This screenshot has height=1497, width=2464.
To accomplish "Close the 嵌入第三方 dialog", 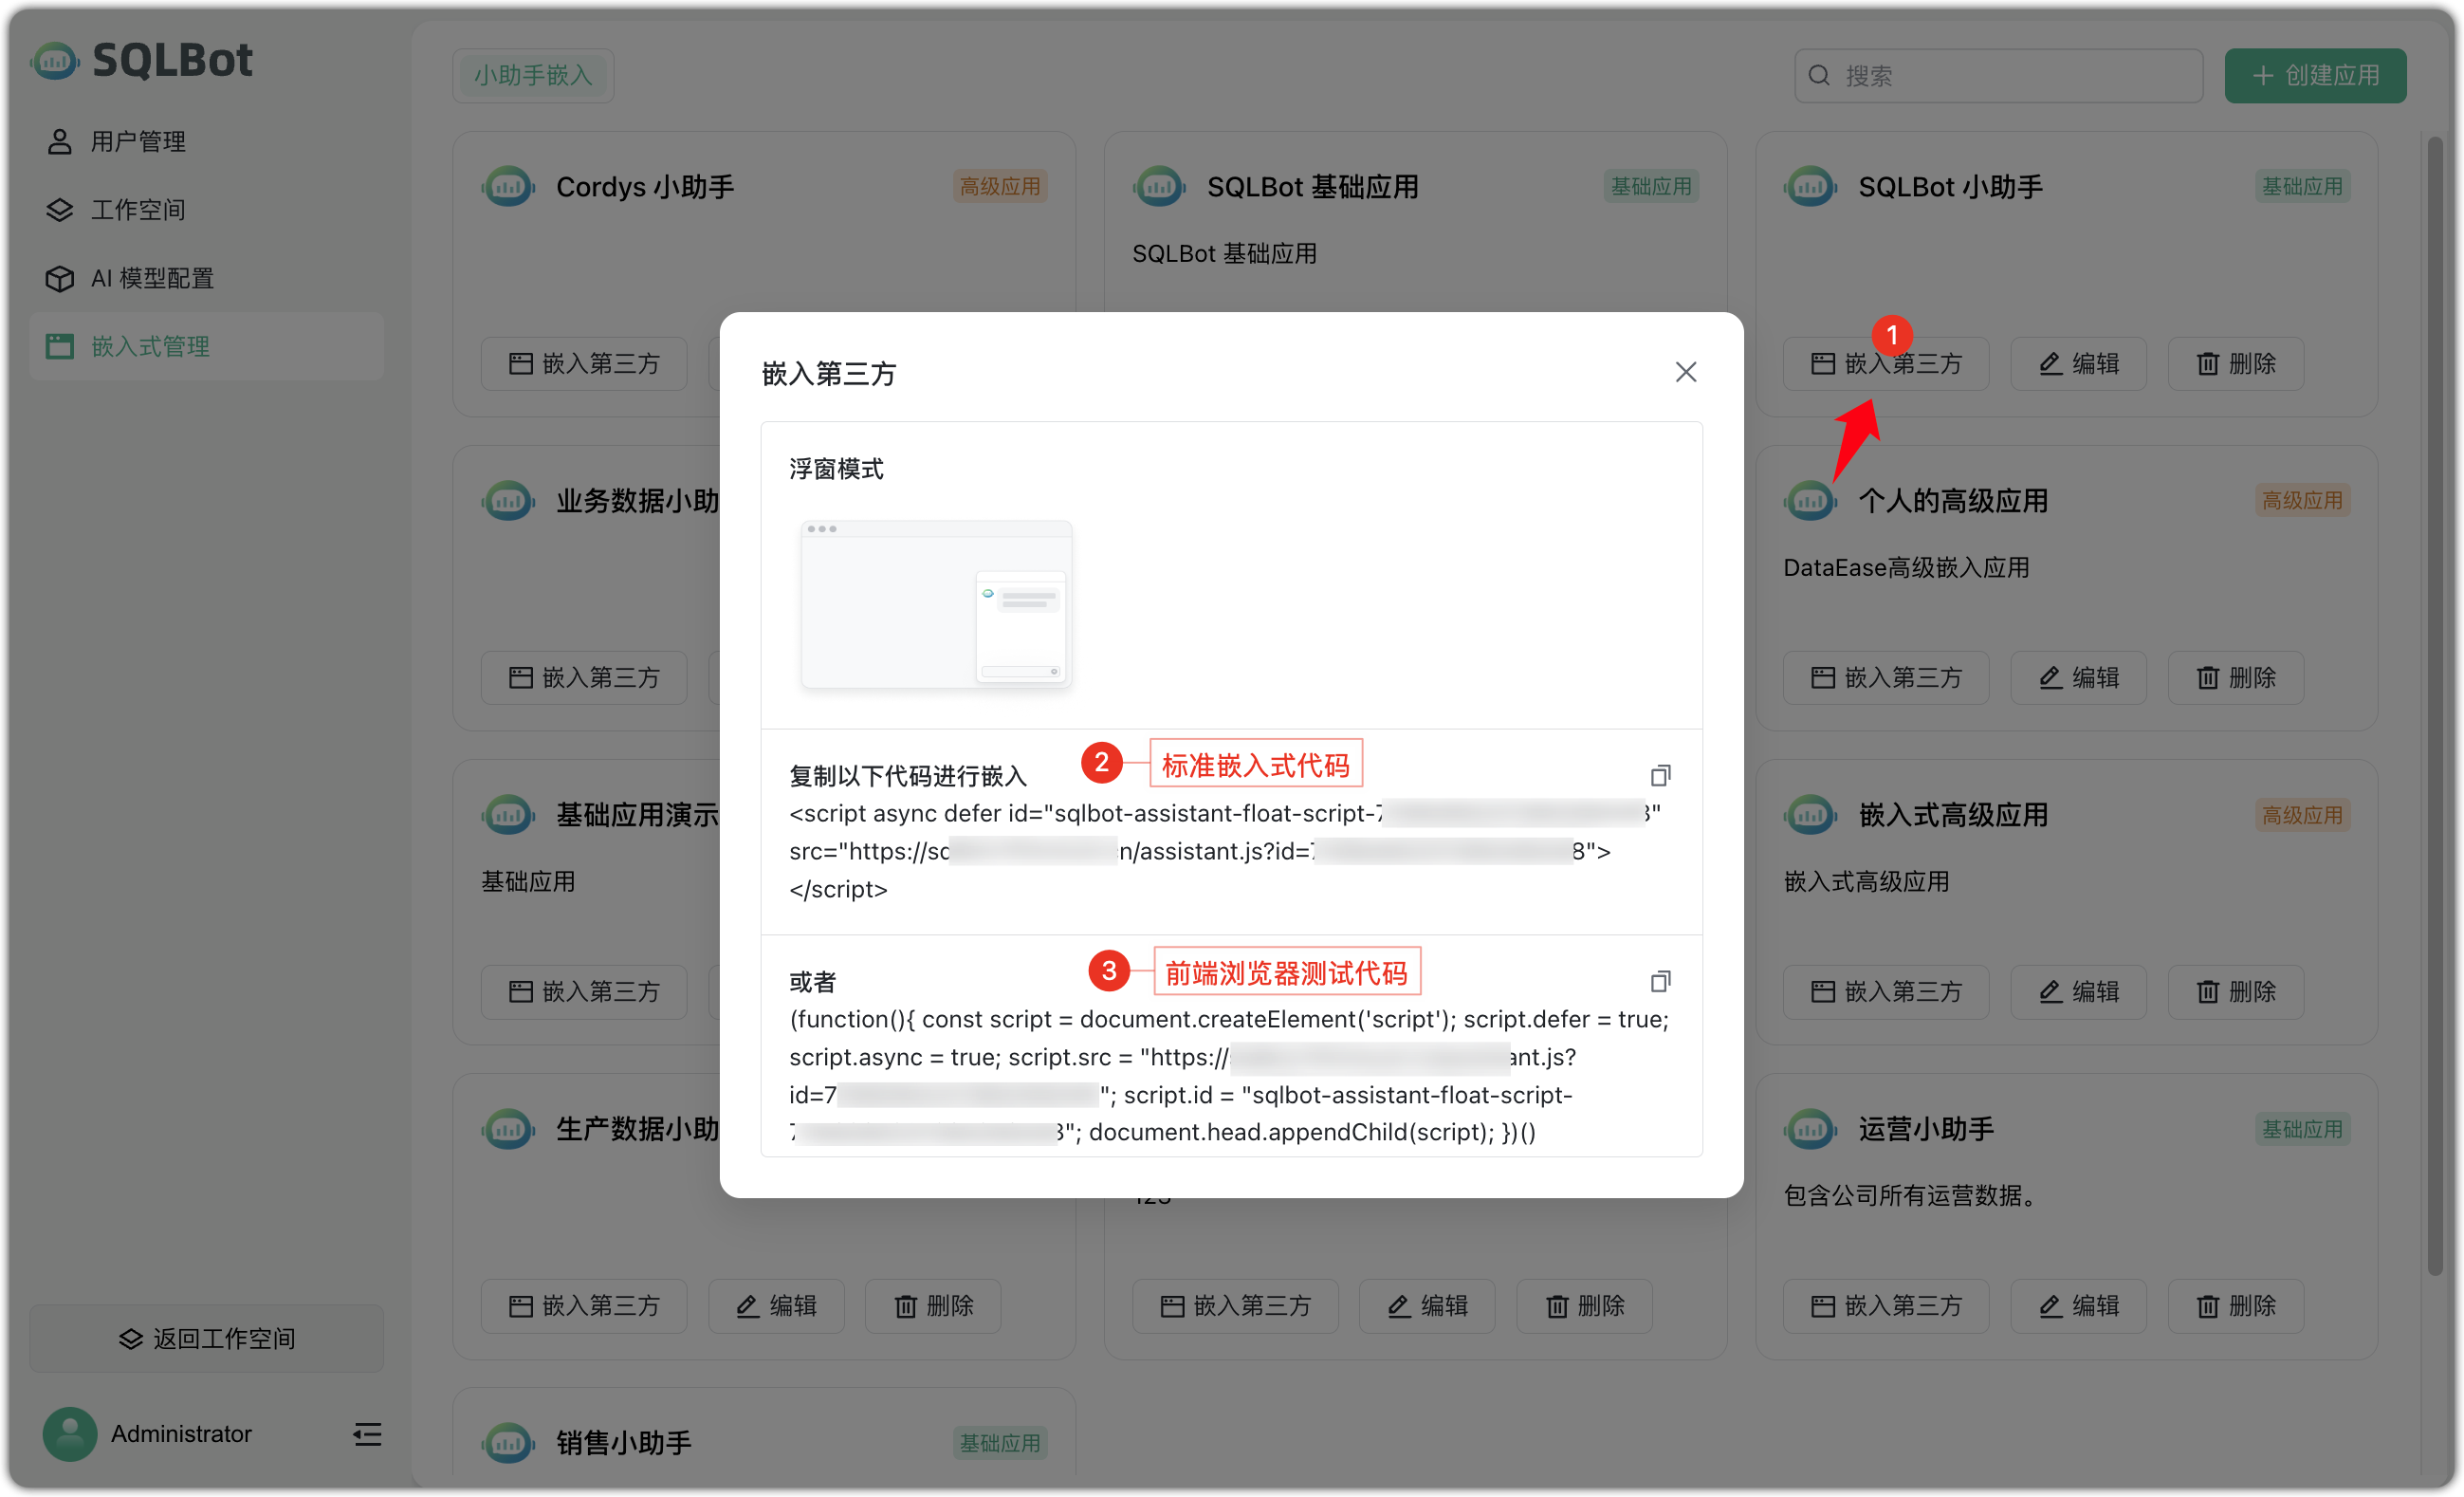I will pyautogui.click(x=1685, y=371).
